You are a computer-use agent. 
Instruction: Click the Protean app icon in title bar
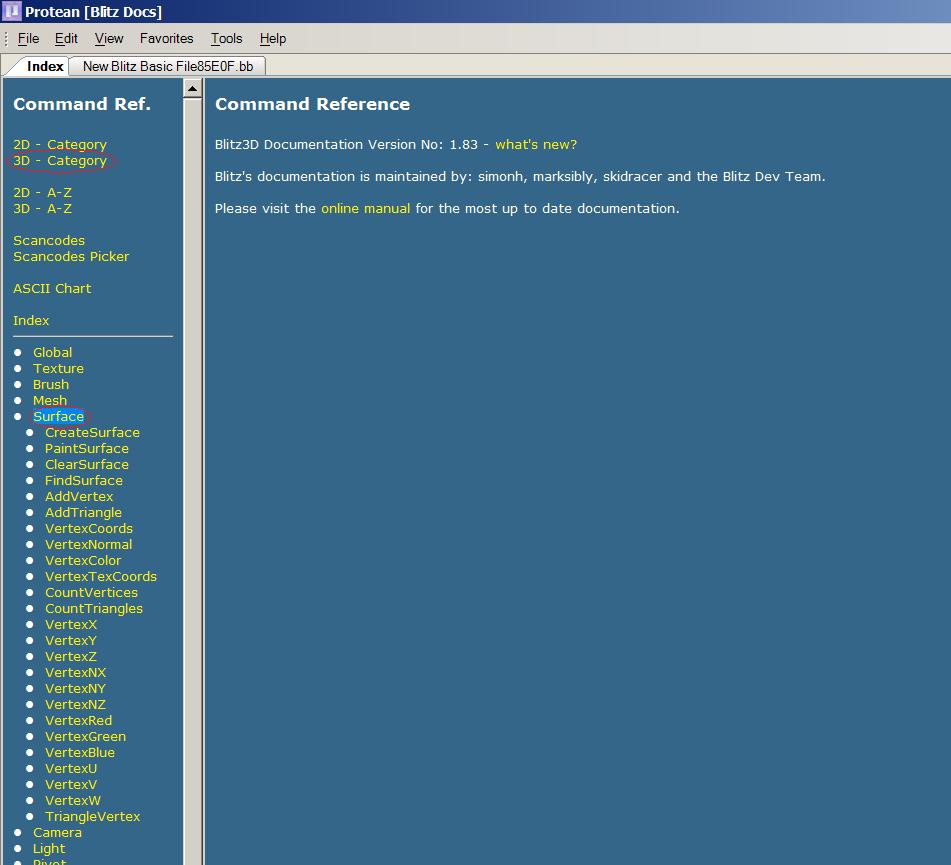(11, 11)
